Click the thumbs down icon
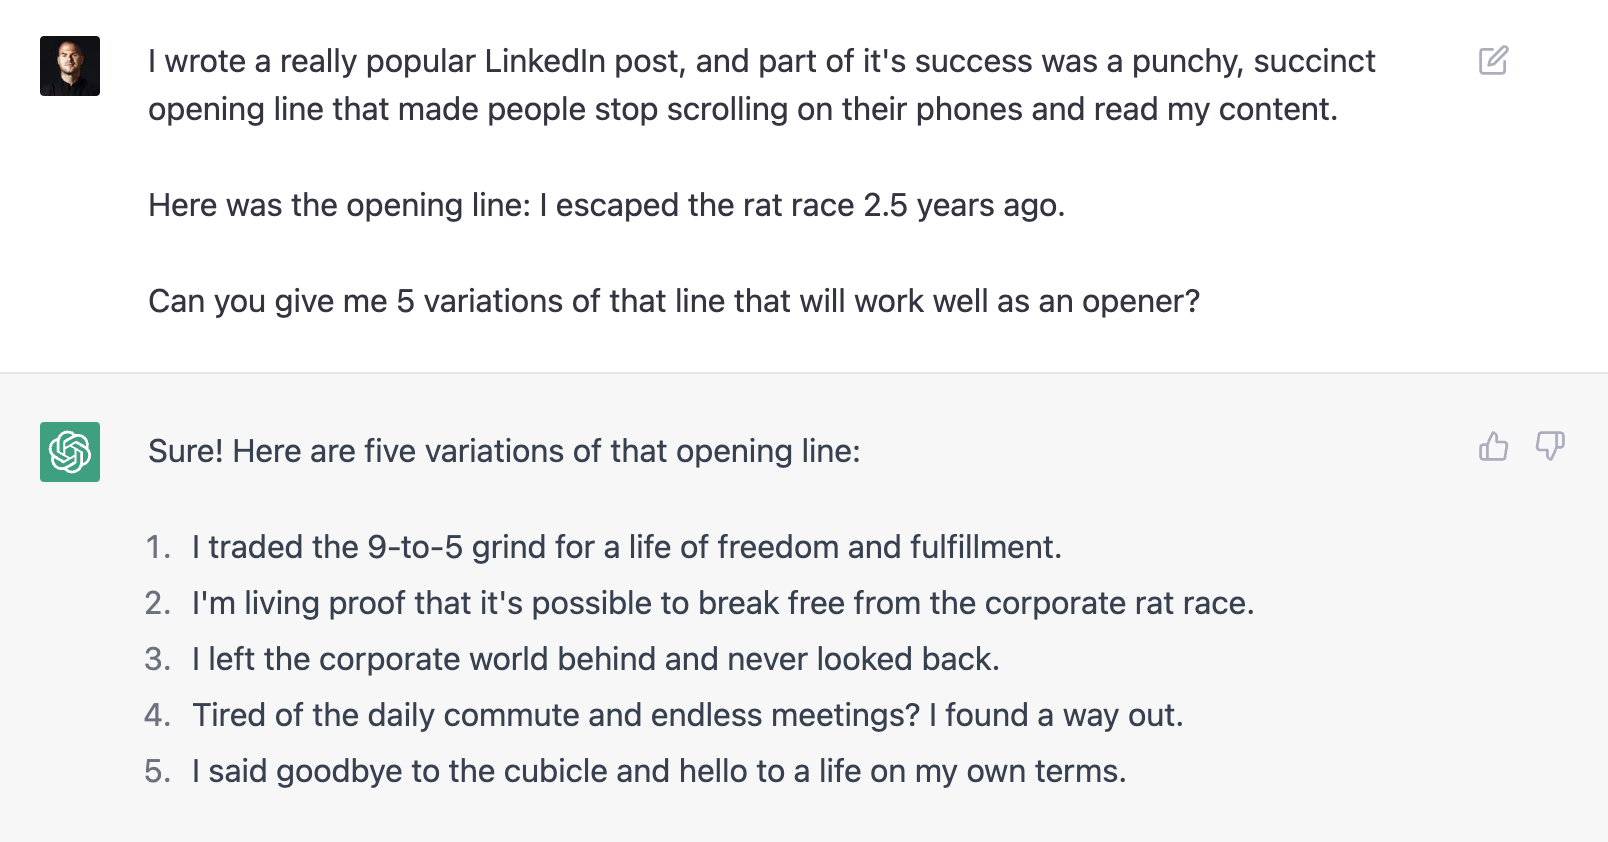The image size is (1608, 842). [x=1549, y=446]
